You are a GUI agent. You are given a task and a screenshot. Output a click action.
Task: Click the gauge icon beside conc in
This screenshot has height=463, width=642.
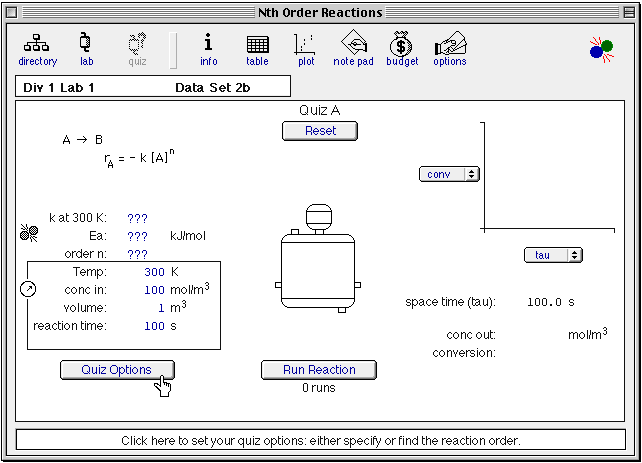coord(28,289)
